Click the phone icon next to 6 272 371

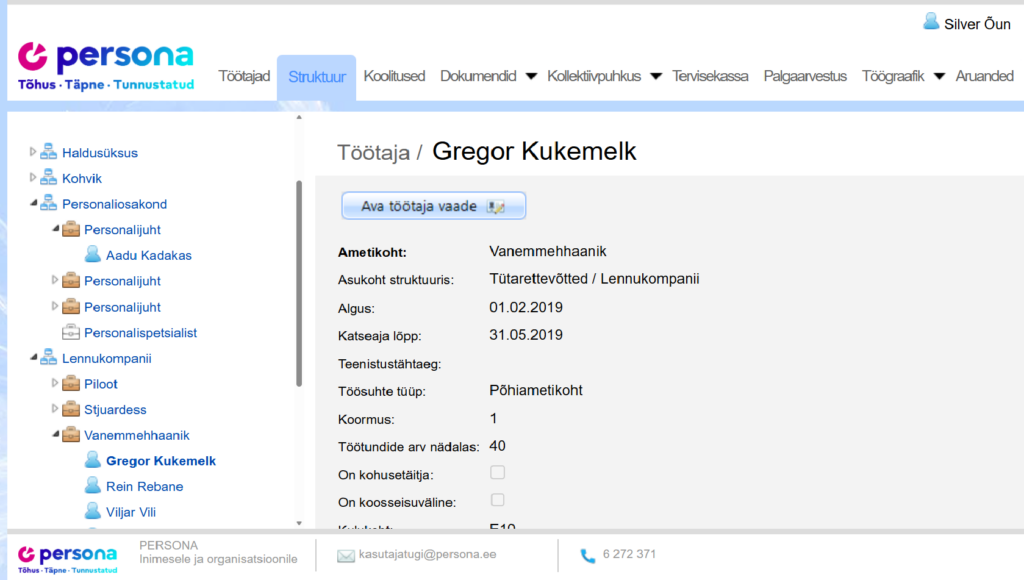589,552
